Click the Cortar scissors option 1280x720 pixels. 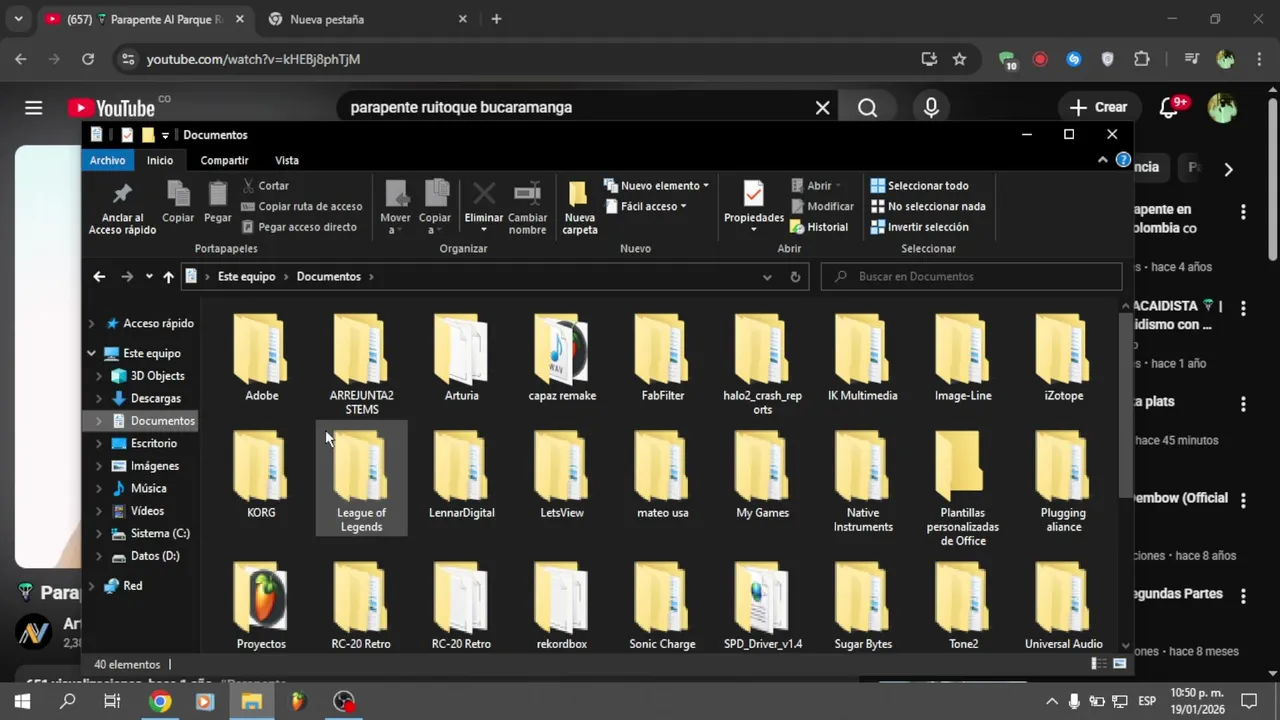pos(266,185)
